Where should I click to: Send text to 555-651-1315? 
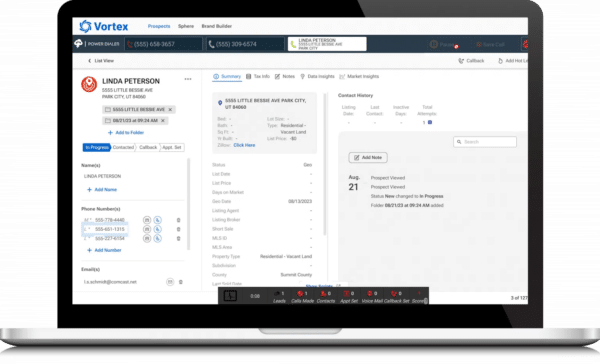(x=147, y=229)
